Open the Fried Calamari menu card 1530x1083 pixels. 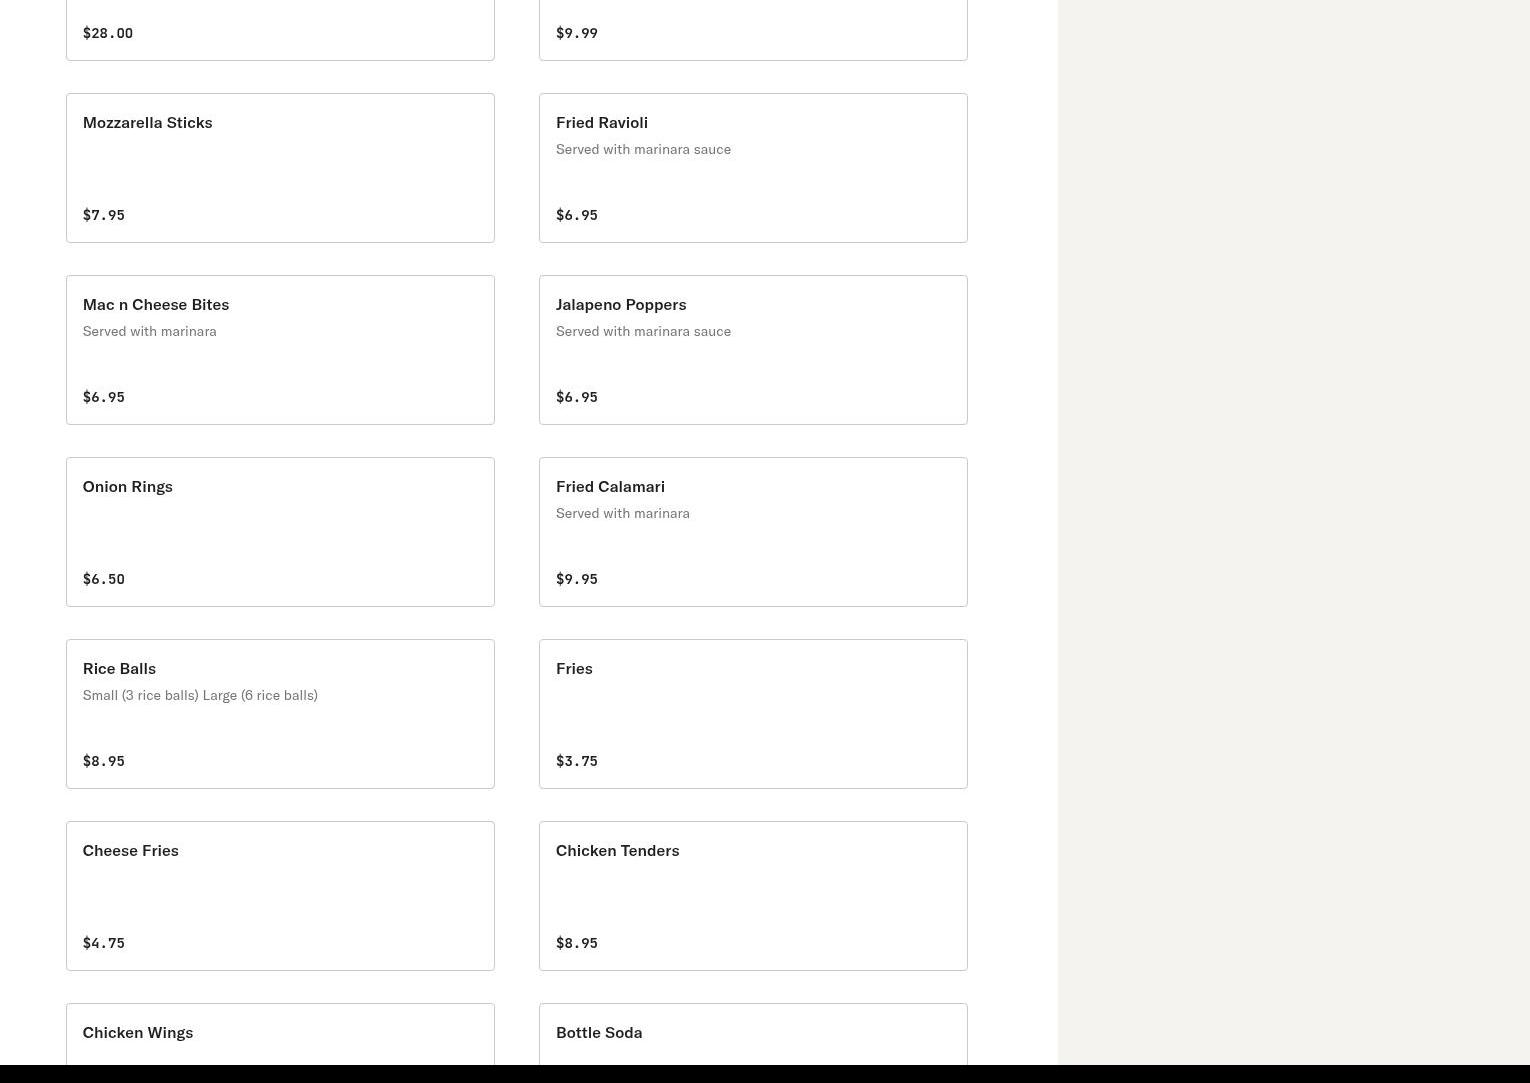coord(753,532)
